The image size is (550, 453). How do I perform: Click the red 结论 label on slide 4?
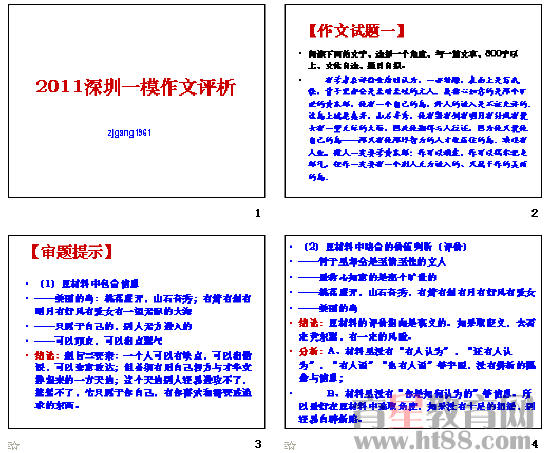pos(310,322)
